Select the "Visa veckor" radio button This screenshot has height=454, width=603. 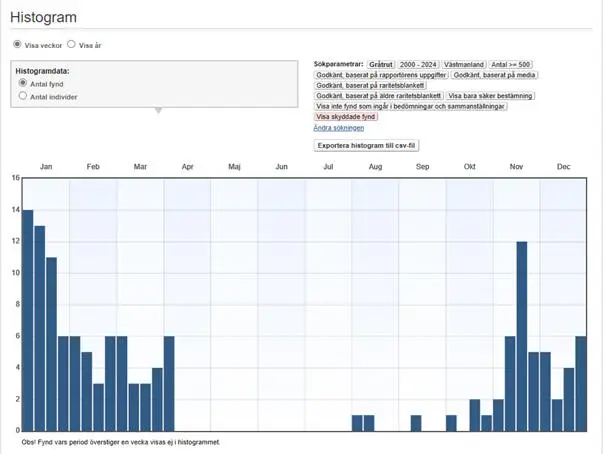pos(17,45)
